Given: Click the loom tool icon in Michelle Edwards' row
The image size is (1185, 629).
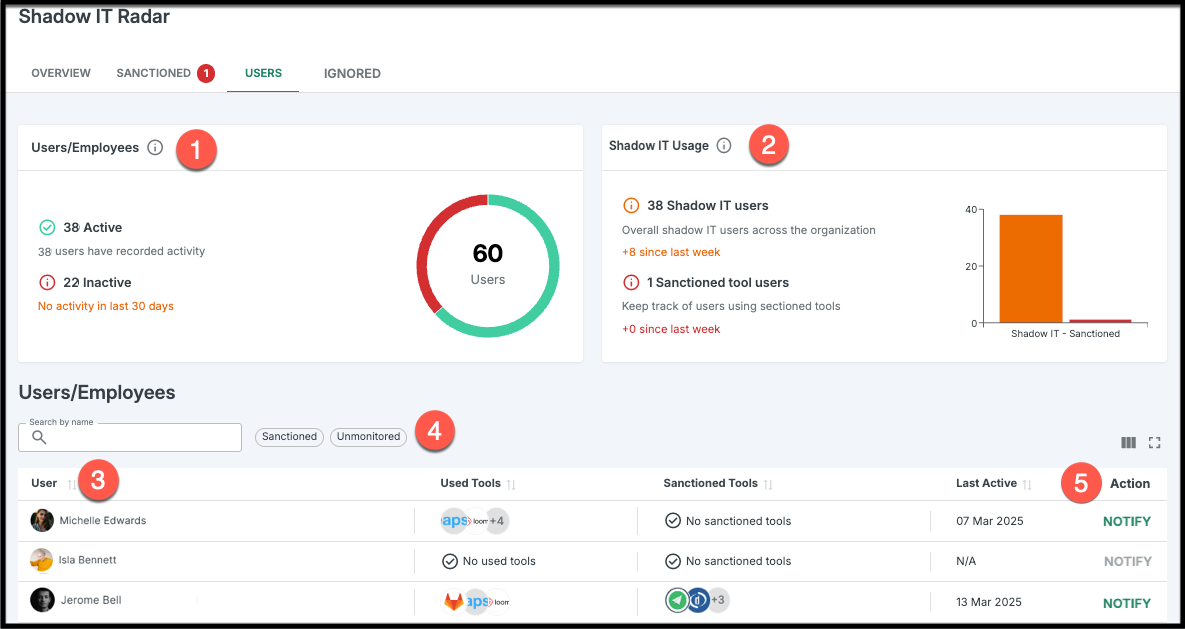Looking at the screenshot, I should coord(478,521).
